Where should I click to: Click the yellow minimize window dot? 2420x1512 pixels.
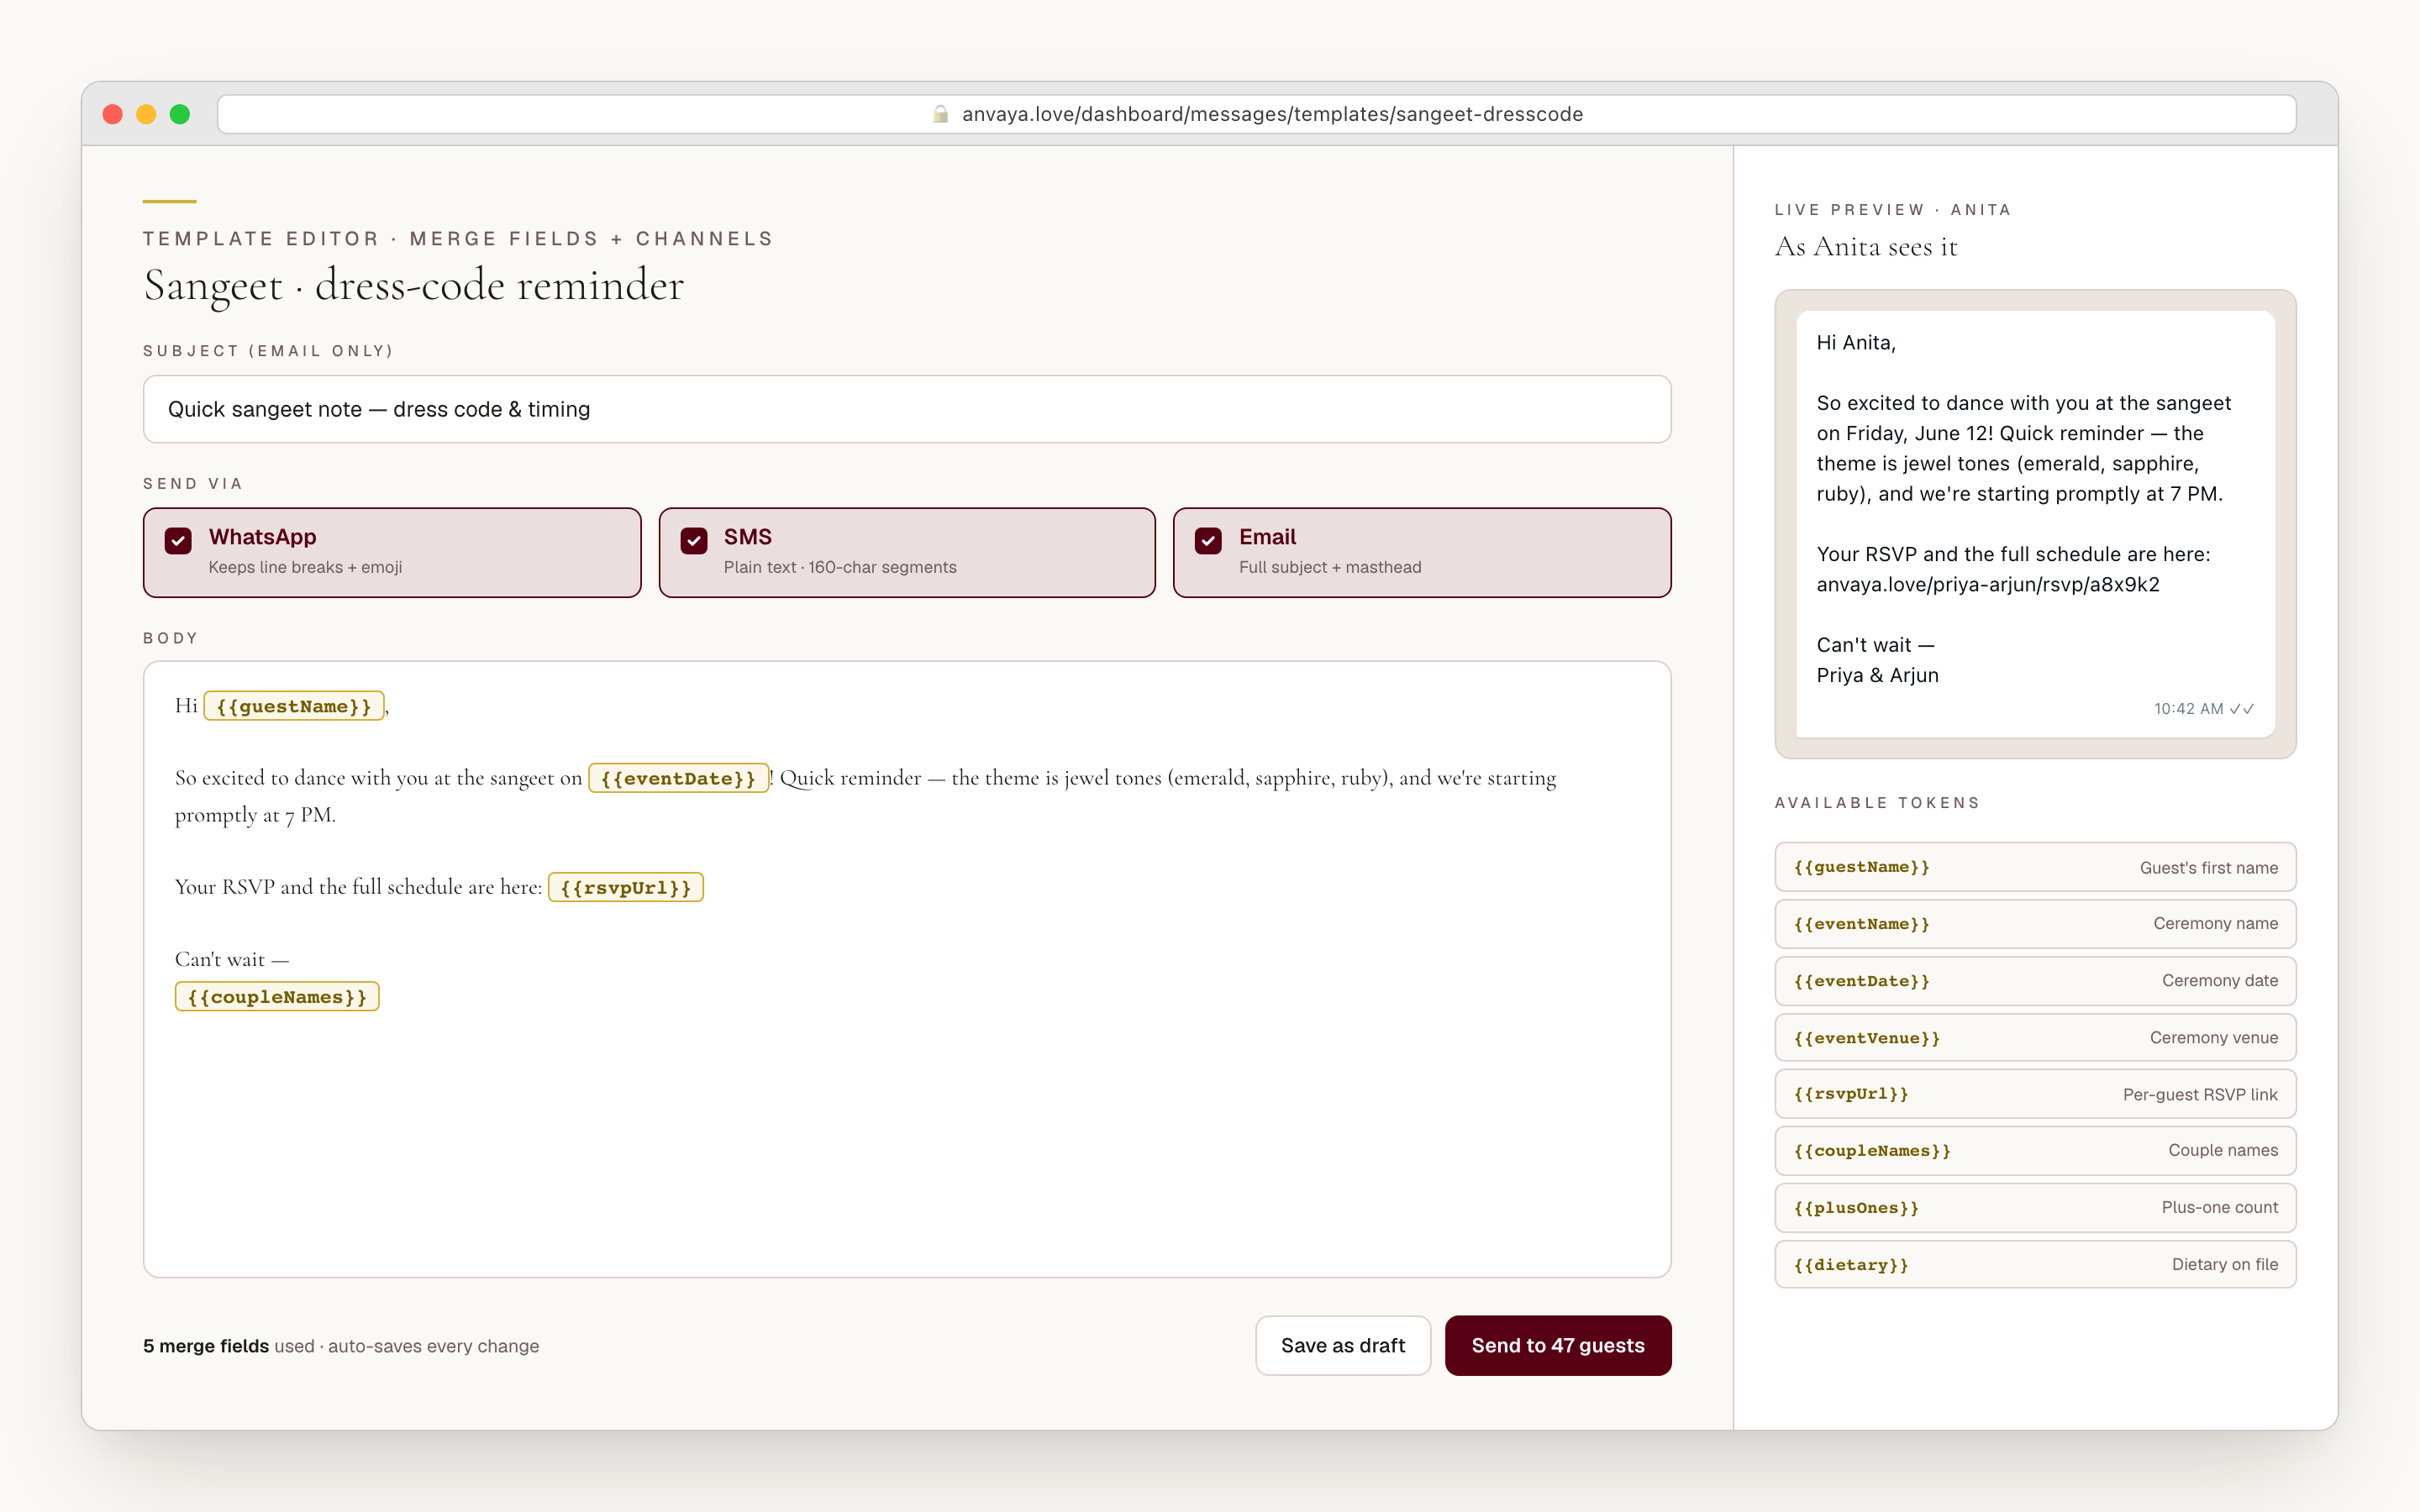coord(146,114)
